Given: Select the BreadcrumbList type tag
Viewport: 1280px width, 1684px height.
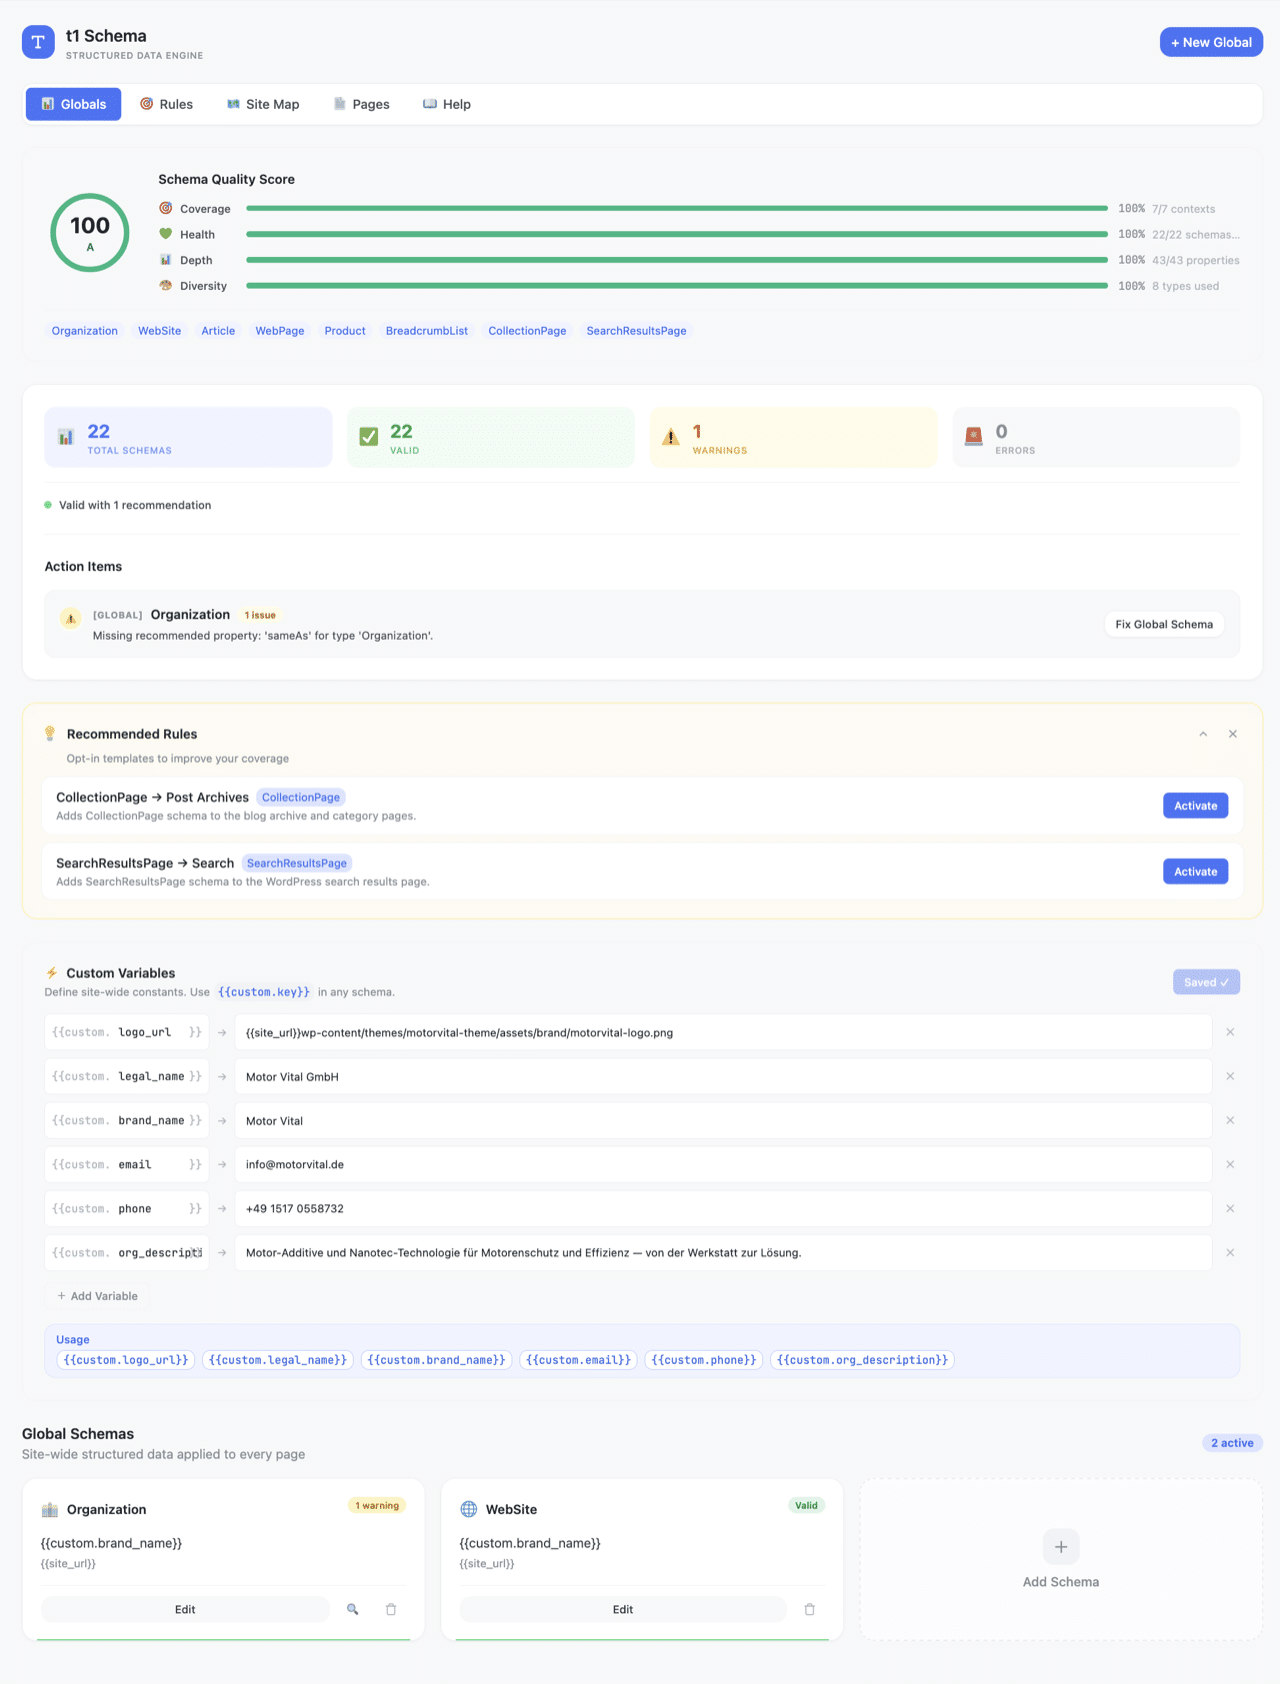Looking at the screenshot, I should [x=427, y=331].
